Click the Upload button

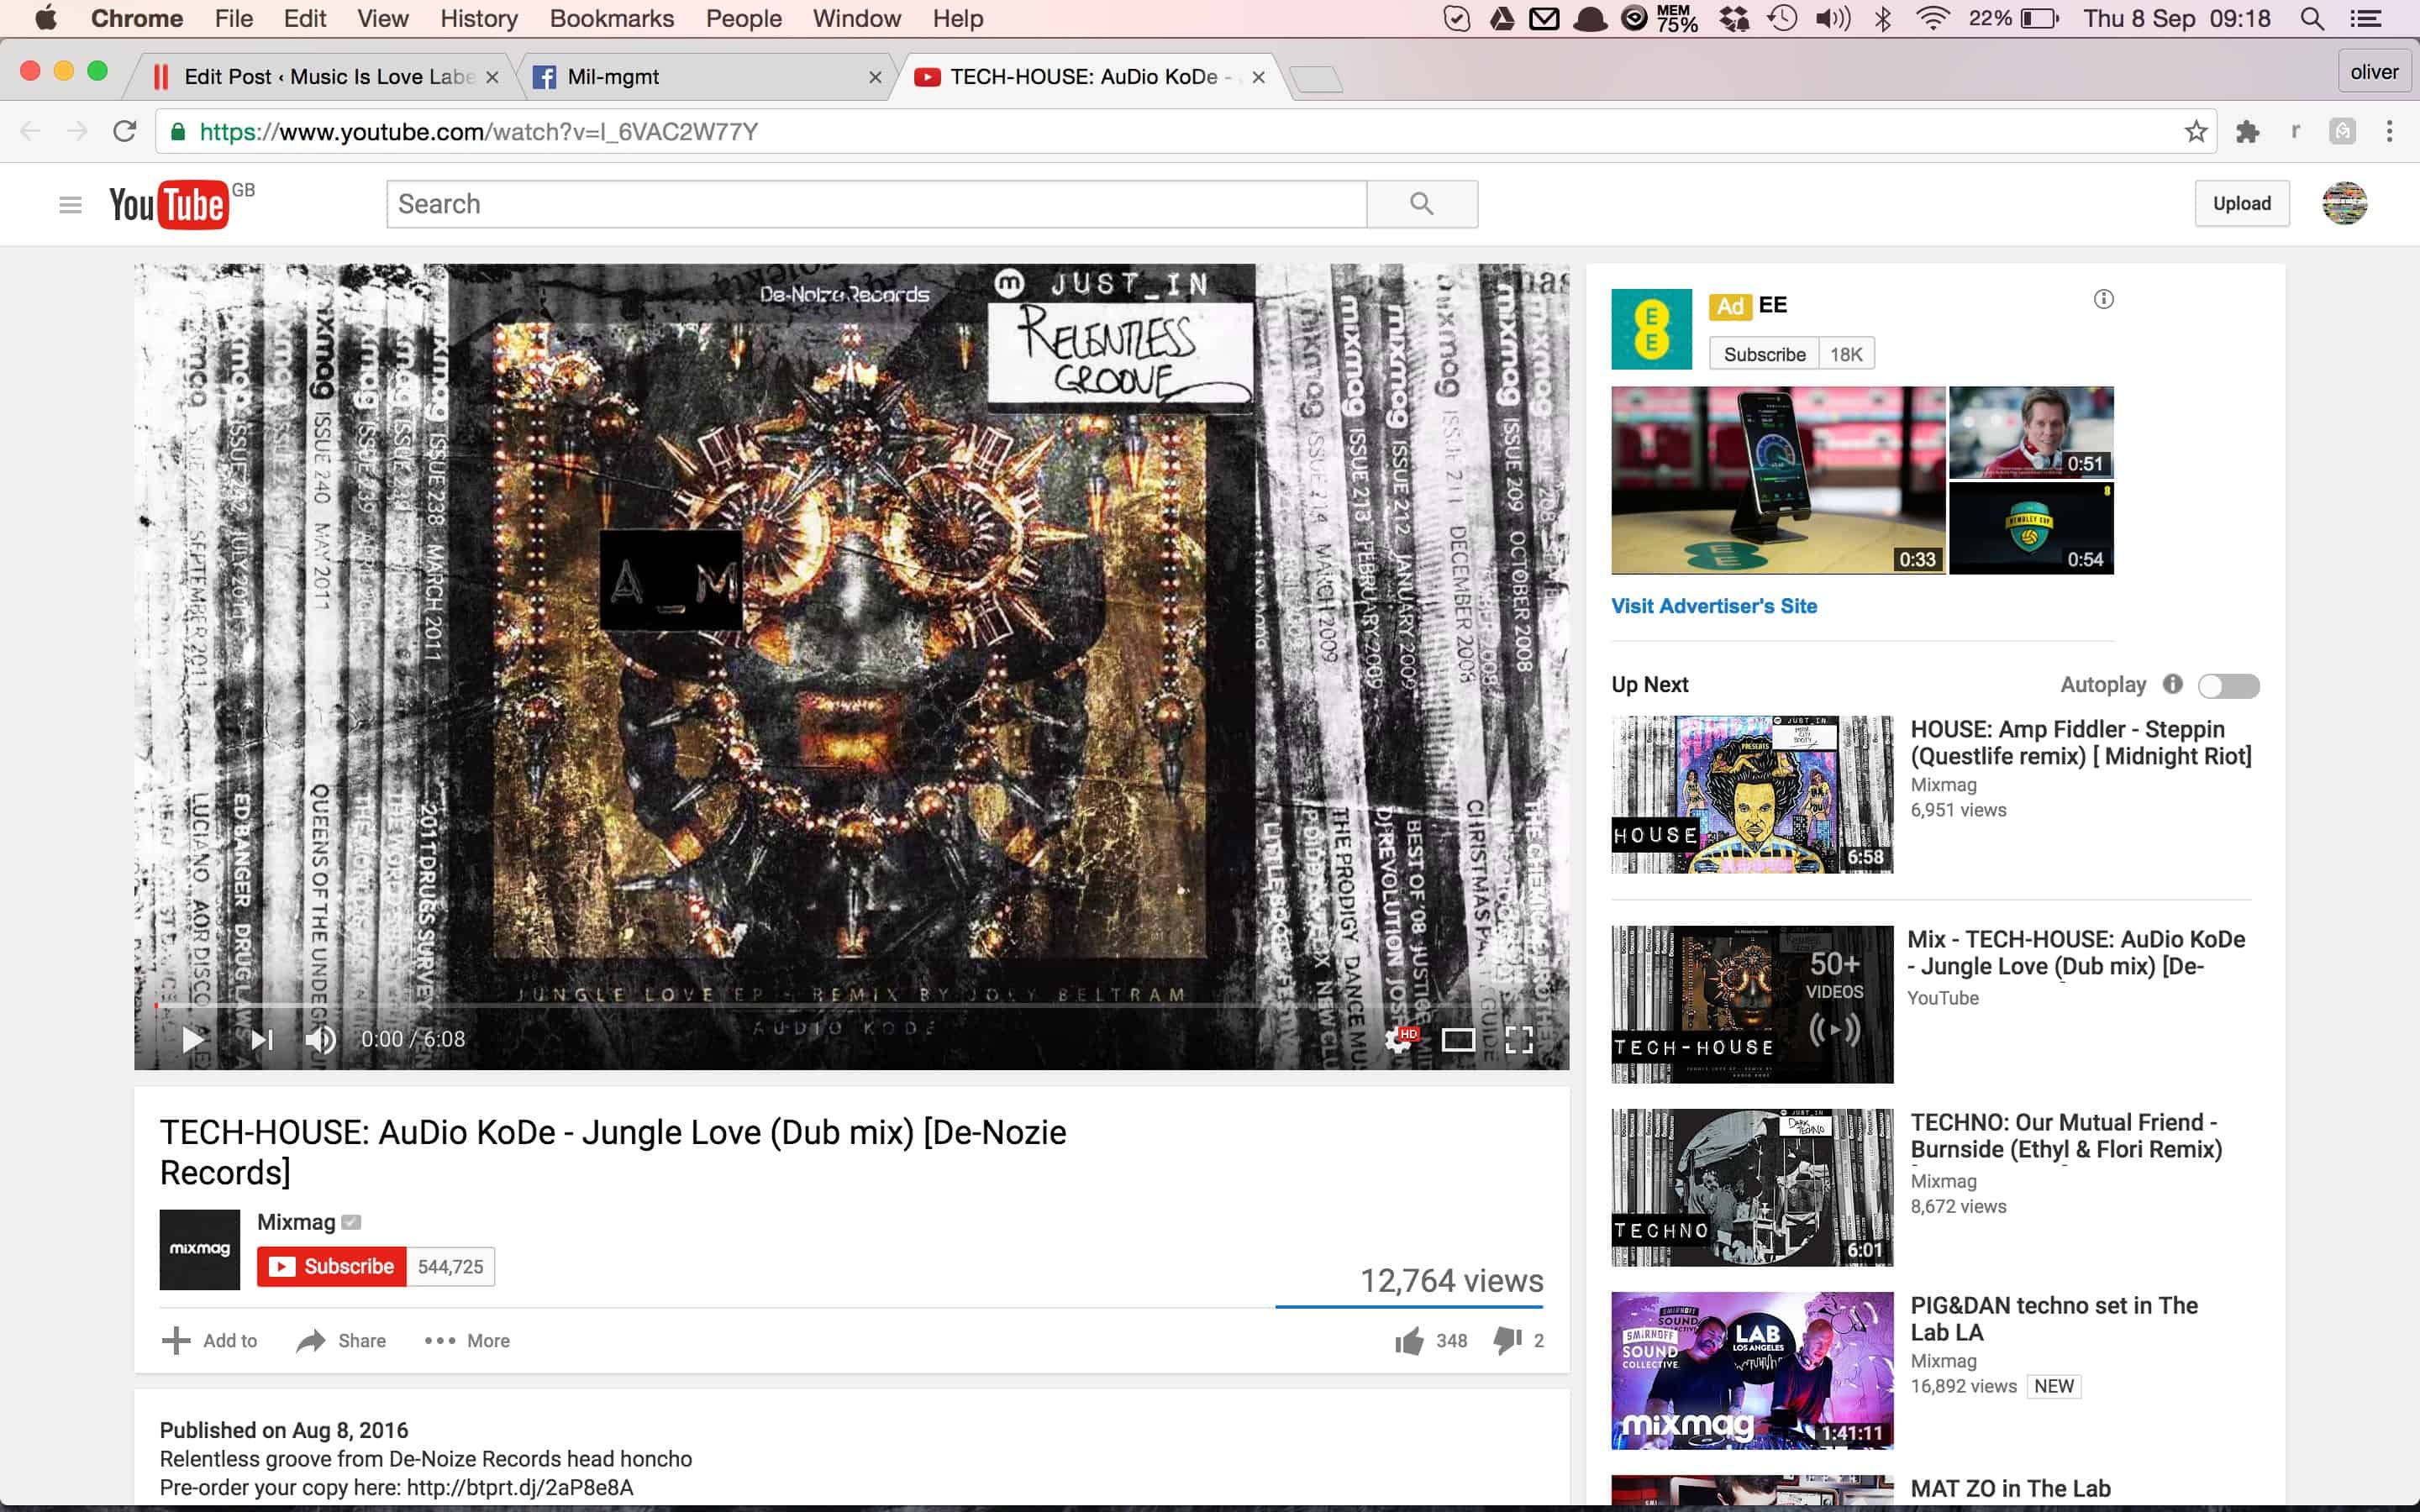2242,203
